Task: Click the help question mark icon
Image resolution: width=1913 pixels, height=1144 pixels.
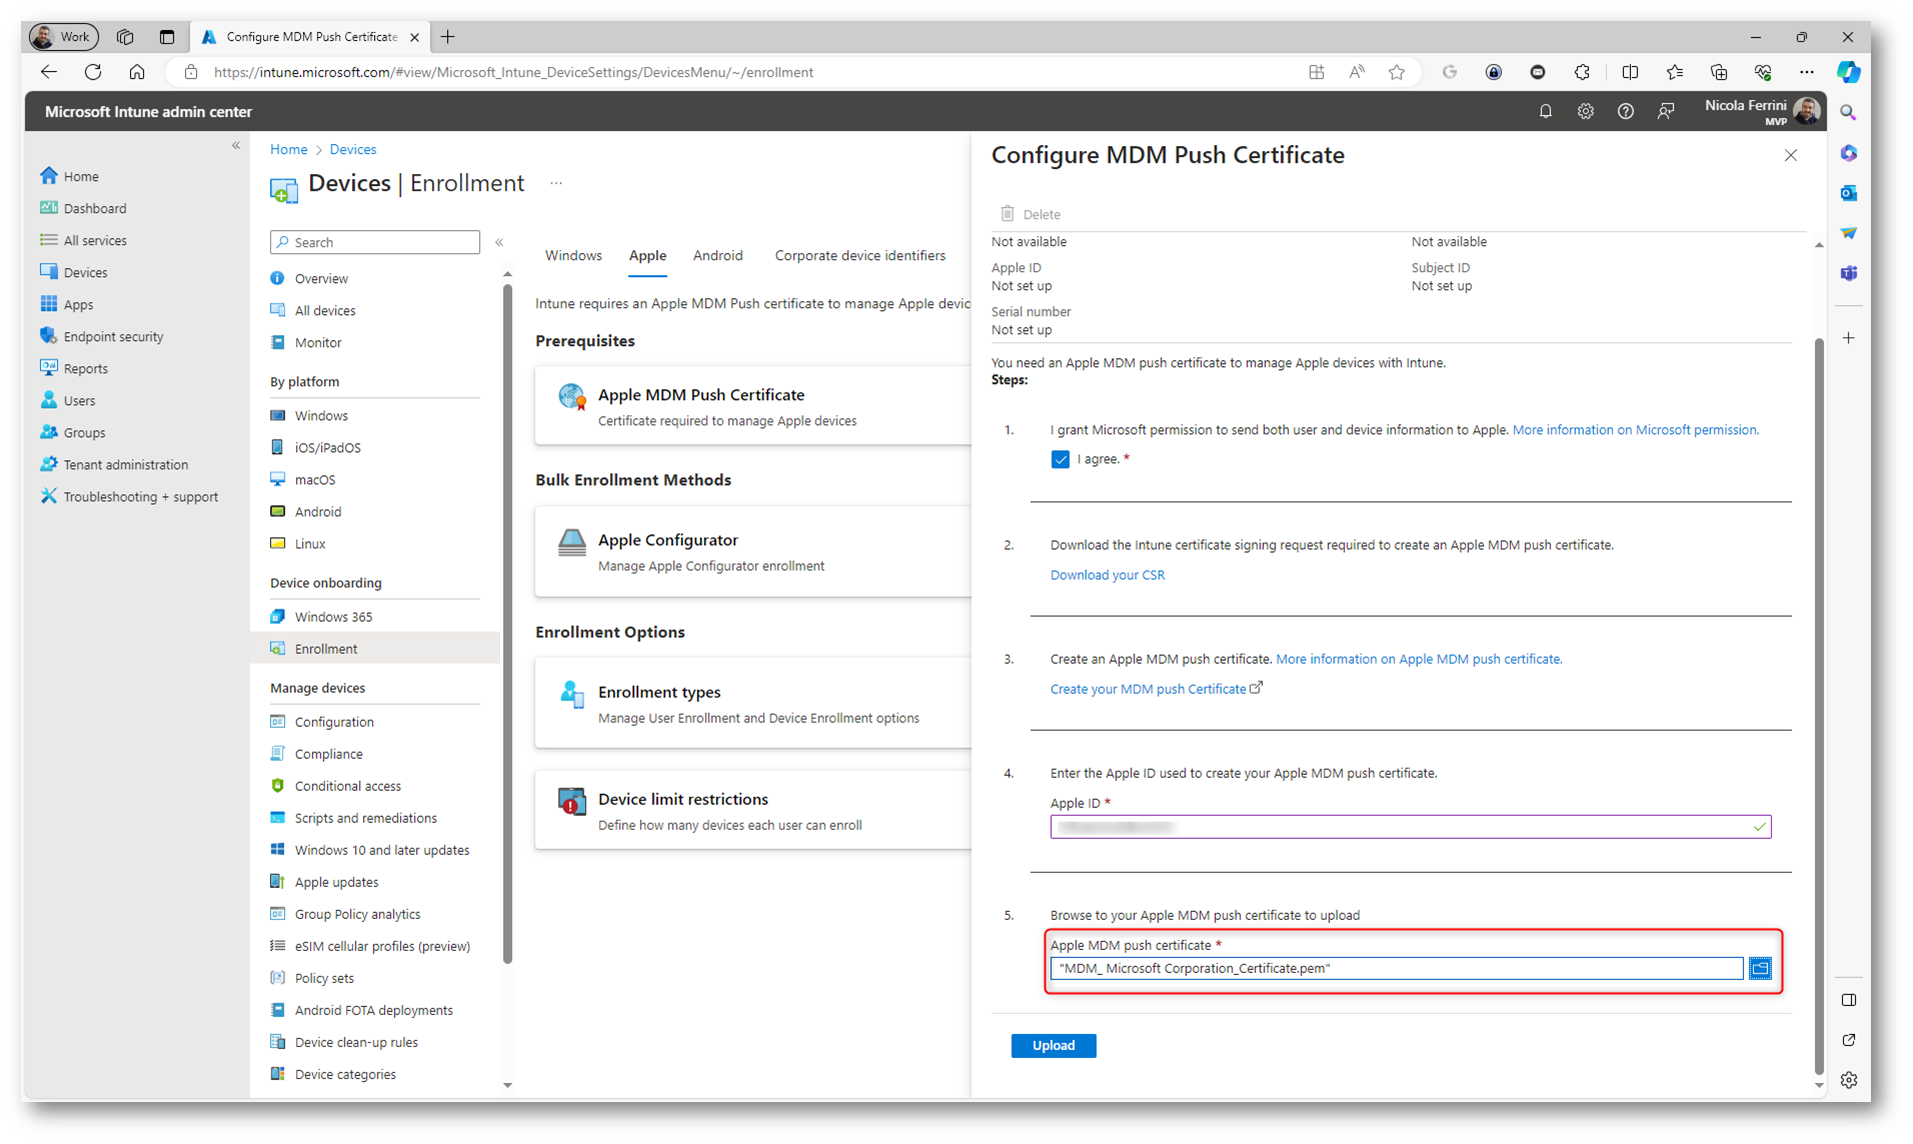Action: [x=1625, y=112]
